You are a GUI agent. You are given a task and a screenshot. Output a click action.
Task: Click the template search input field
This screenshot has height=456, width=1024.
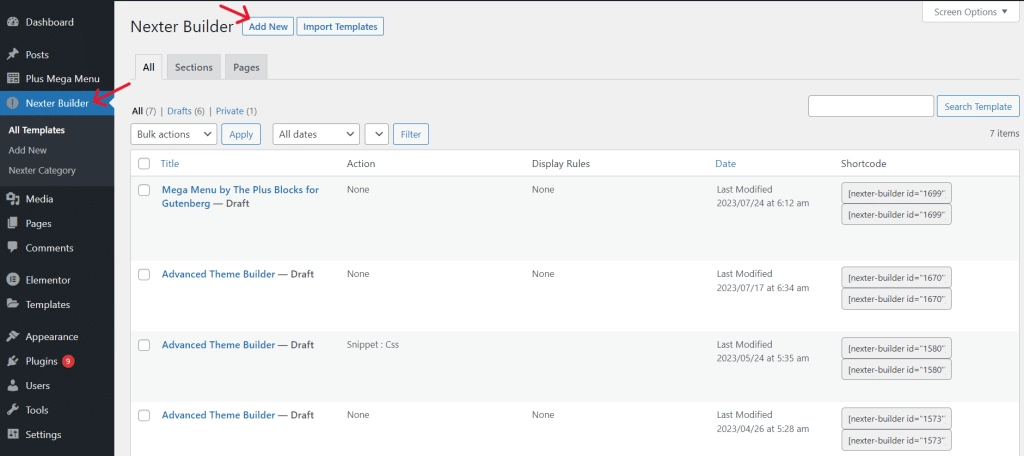coord(870,107)
